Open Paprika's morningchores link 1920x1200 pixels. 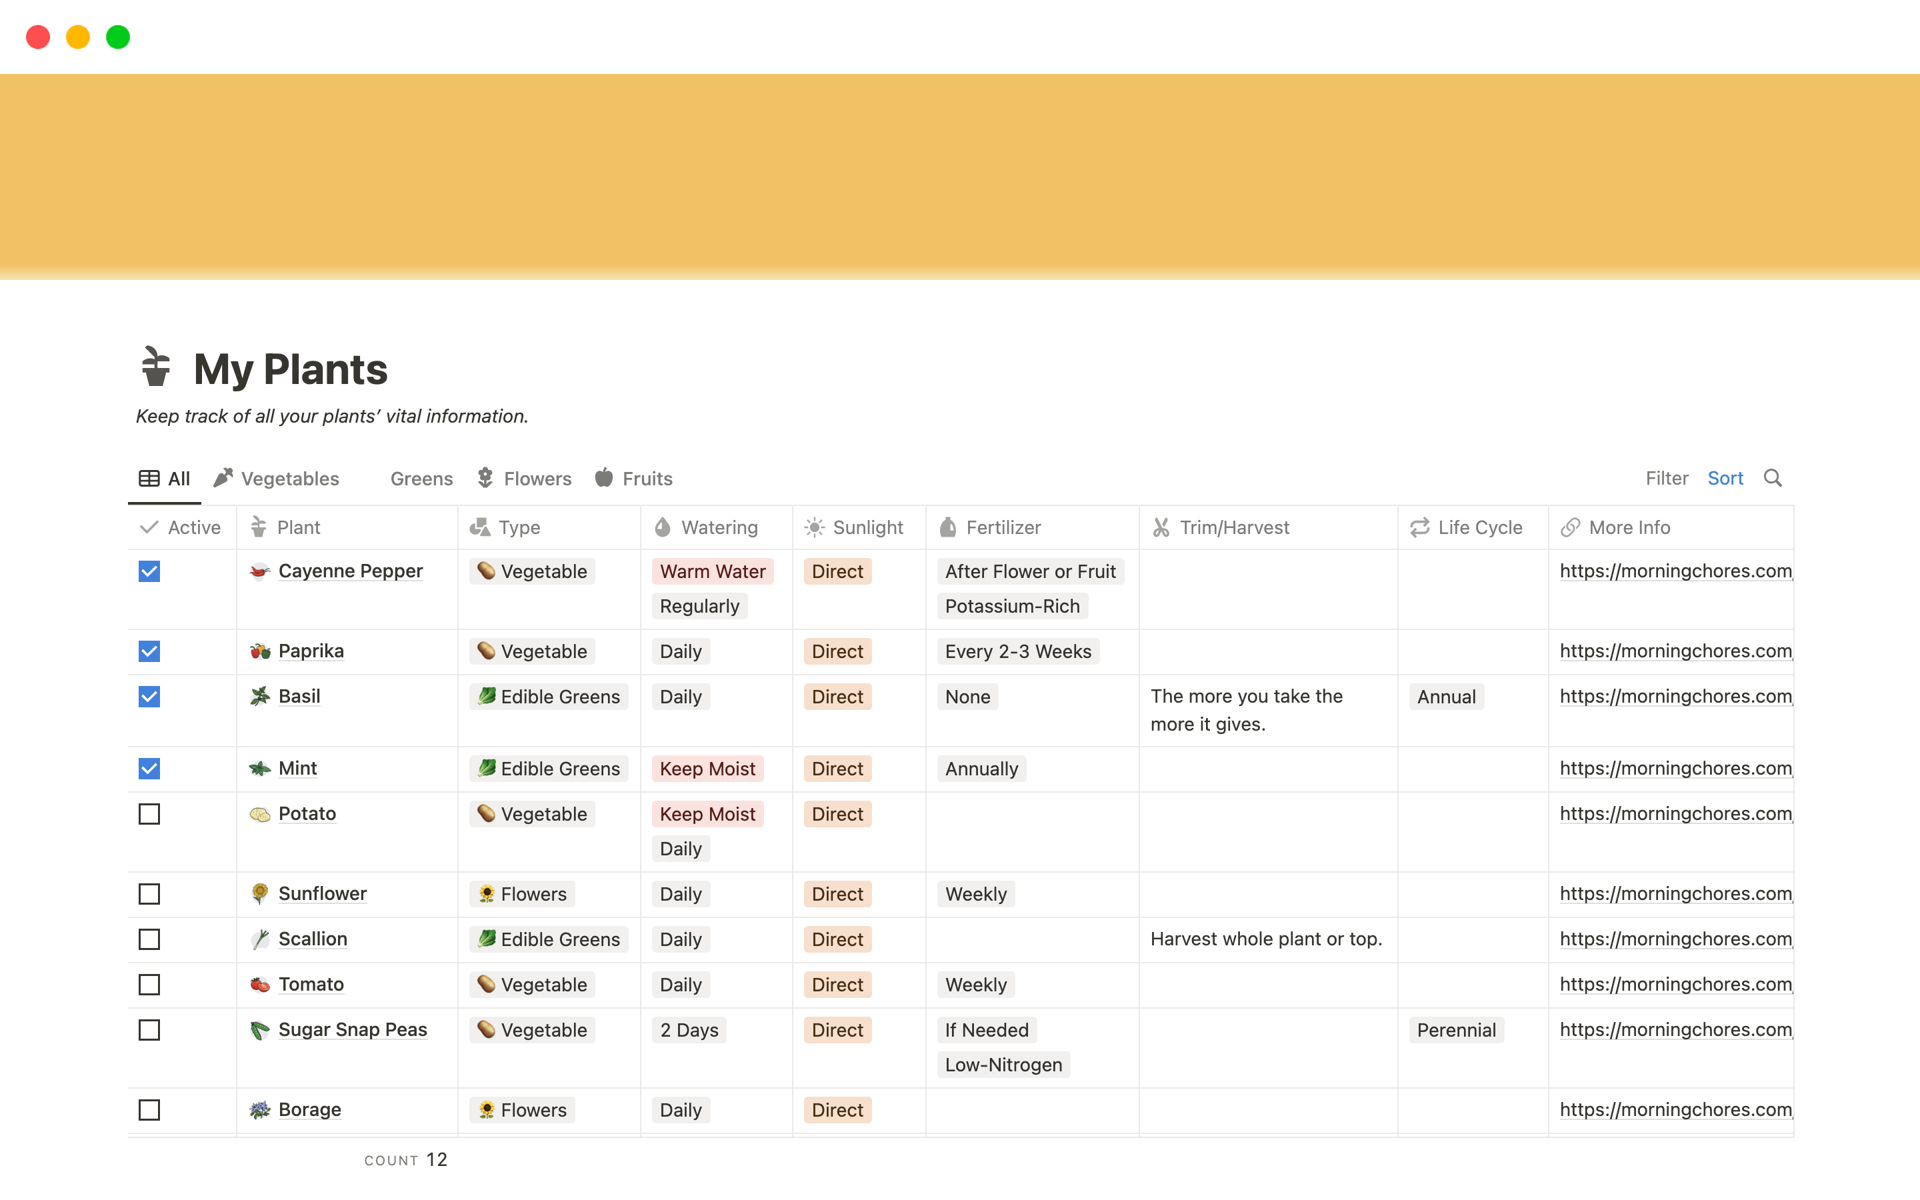point(1675,651)
